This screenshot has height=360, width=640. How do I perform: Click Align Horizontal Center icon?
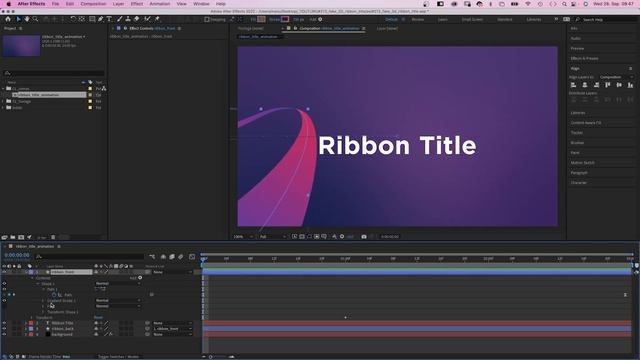[585, 85]
